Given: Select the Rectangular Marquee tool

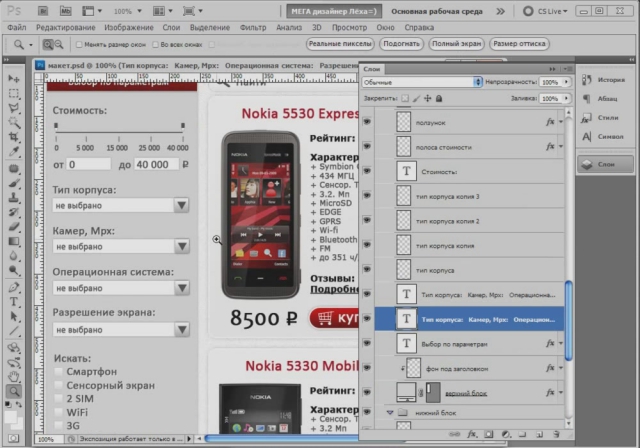Looking at the screenshot, I should pos(14,93).
